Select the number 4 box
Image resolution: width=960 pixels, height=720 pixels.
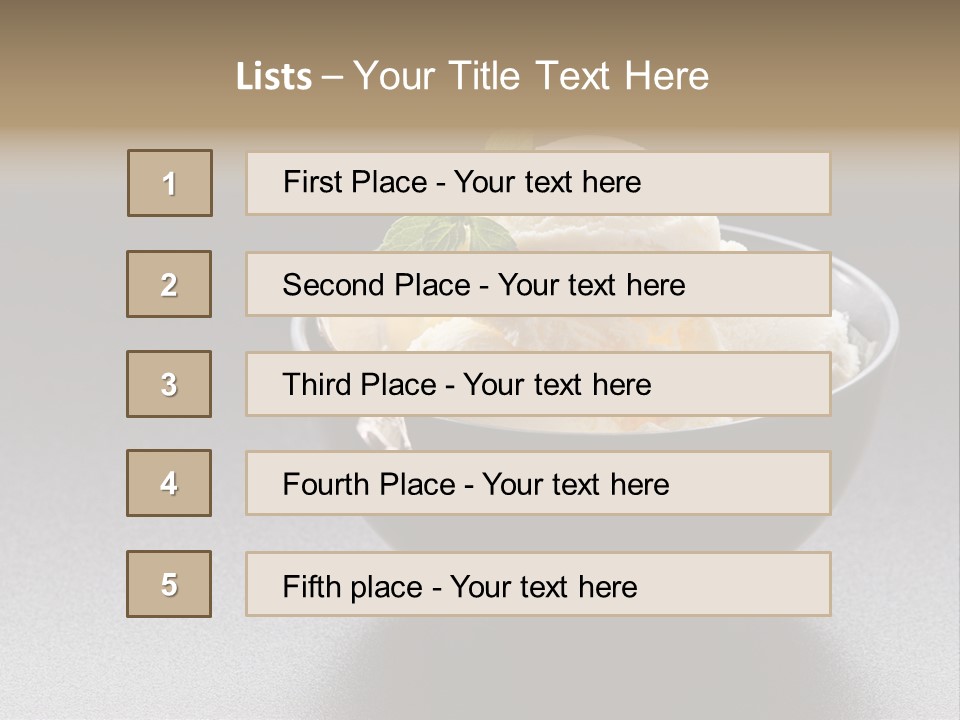(x=169, y=483)
